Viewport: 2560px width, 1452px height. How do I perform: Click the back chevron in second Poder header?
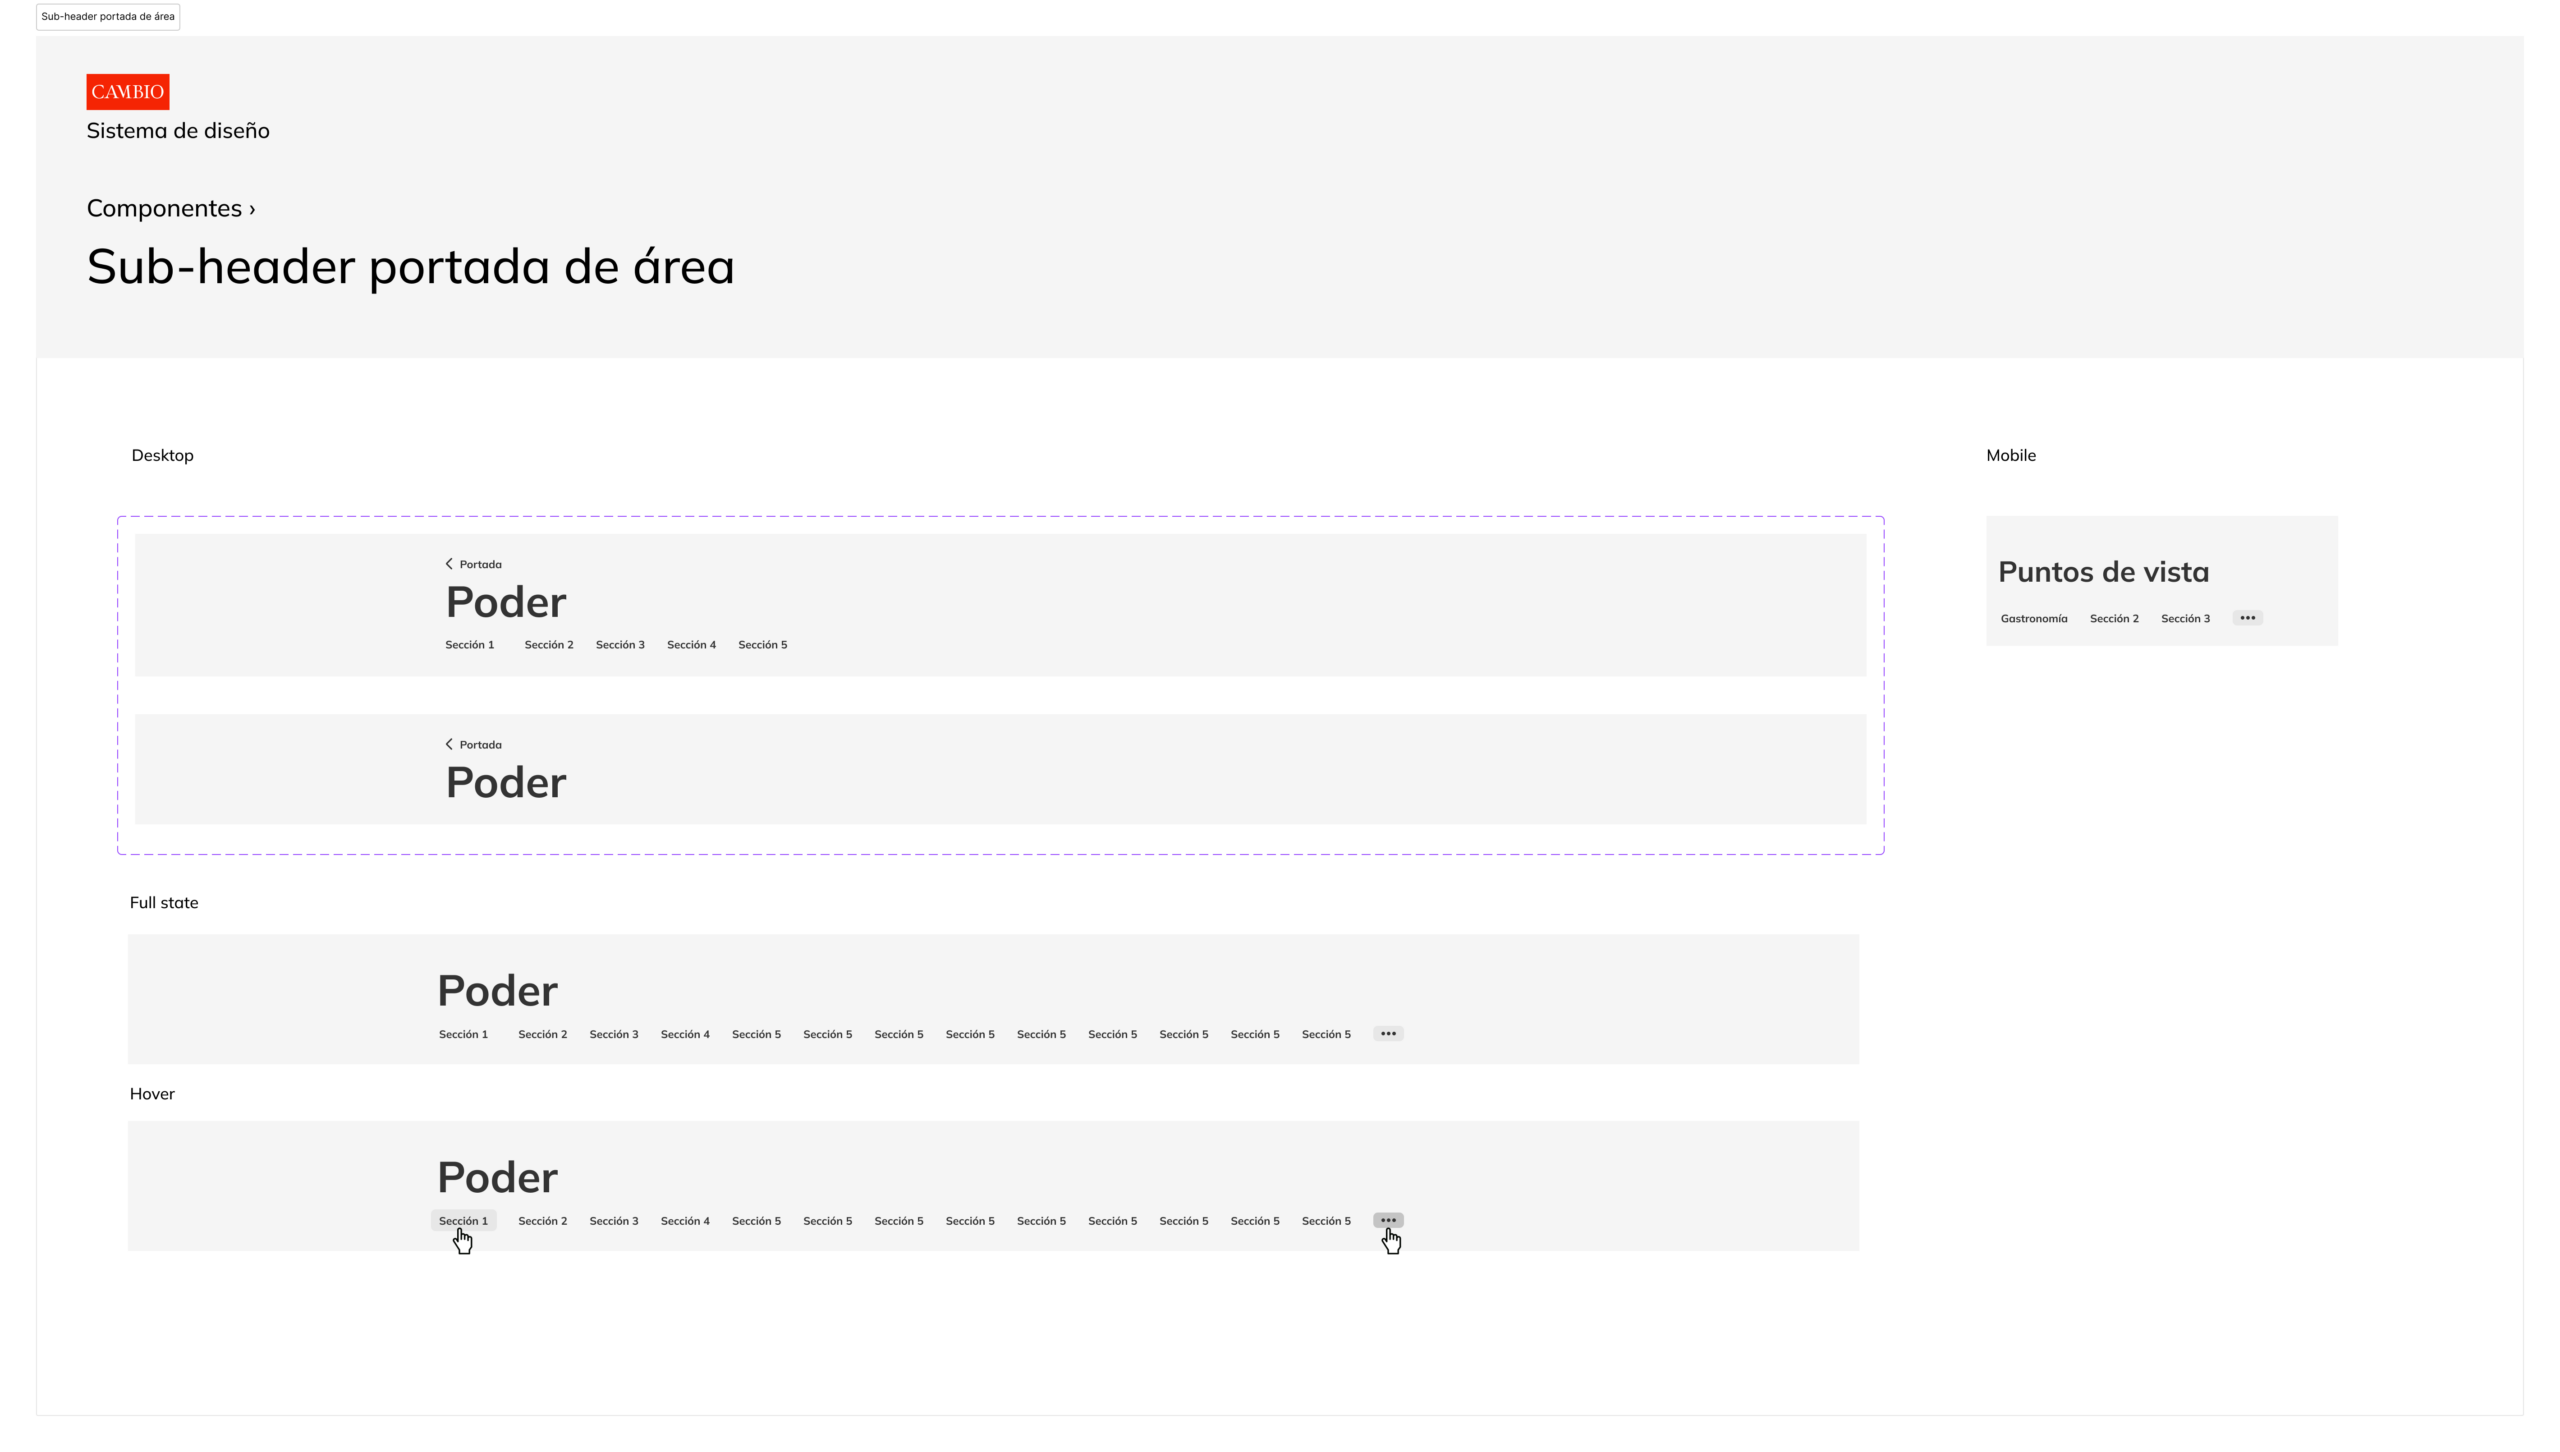tap(449, 744)
